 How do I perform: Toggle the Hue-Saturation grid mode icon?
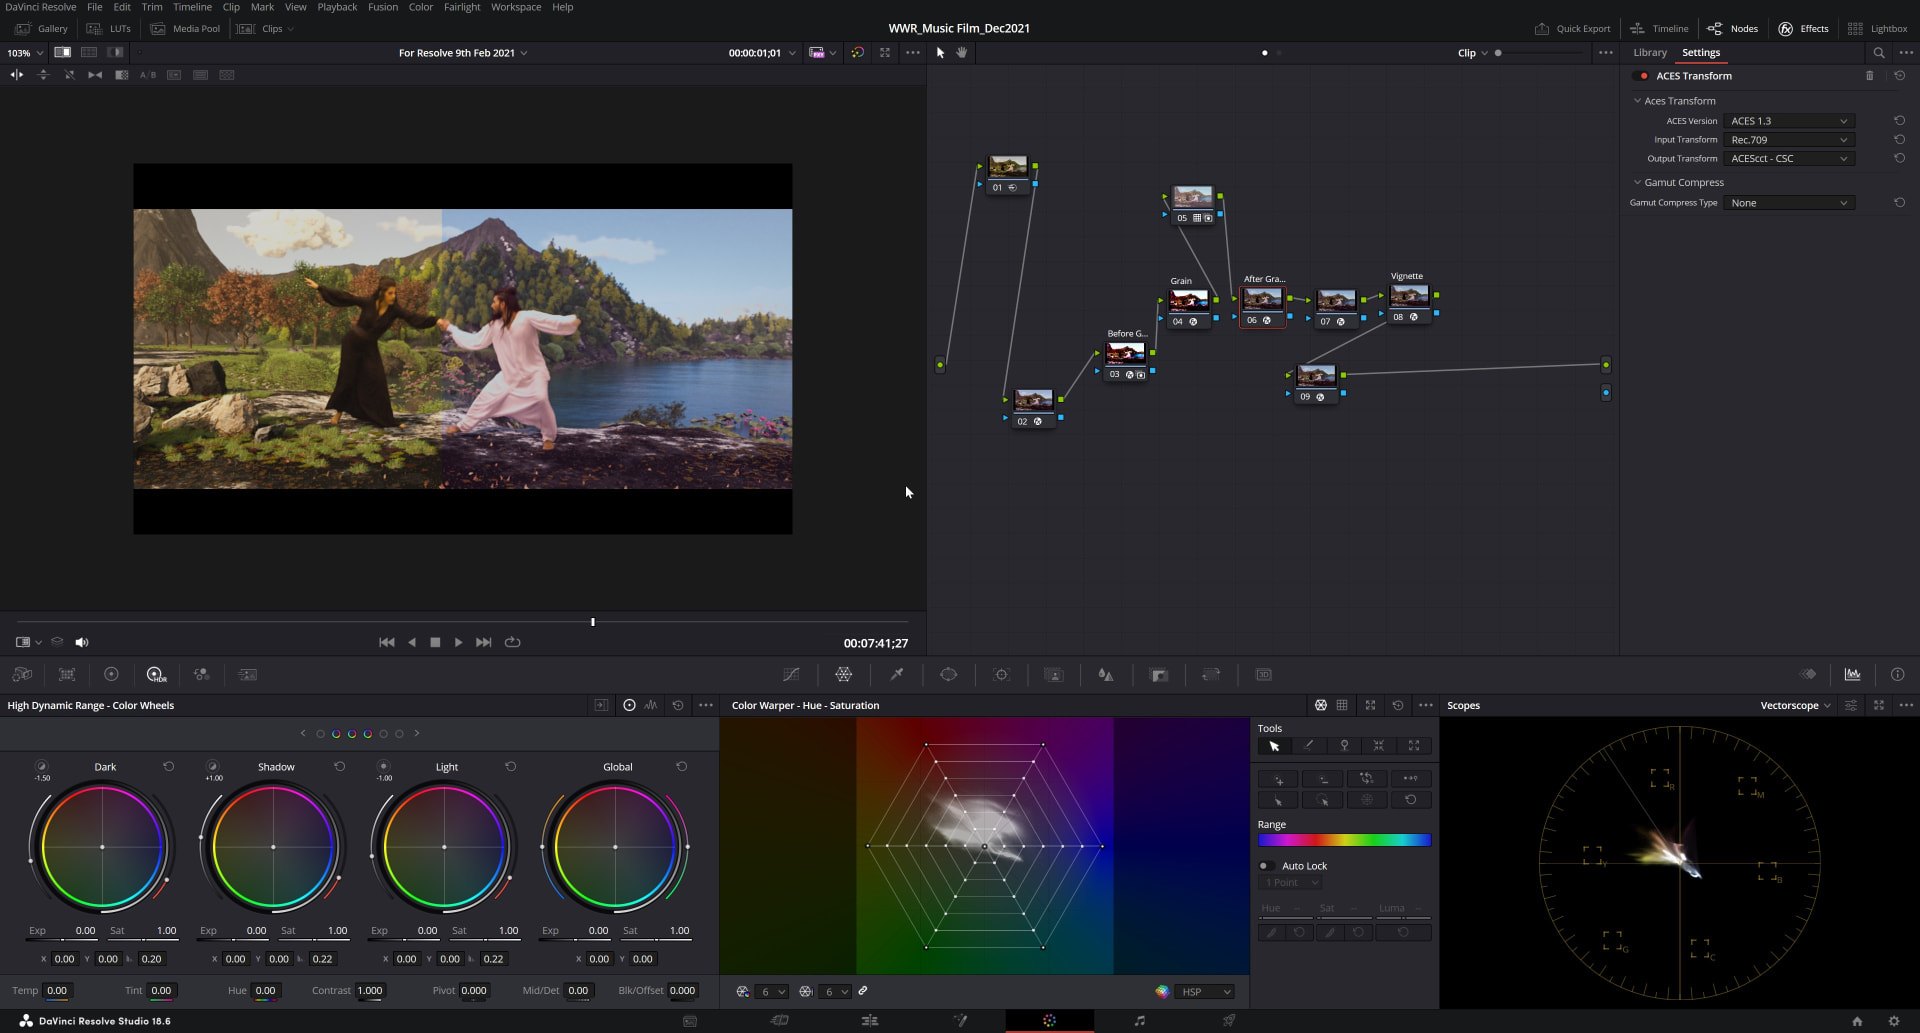click(1321, 706)
